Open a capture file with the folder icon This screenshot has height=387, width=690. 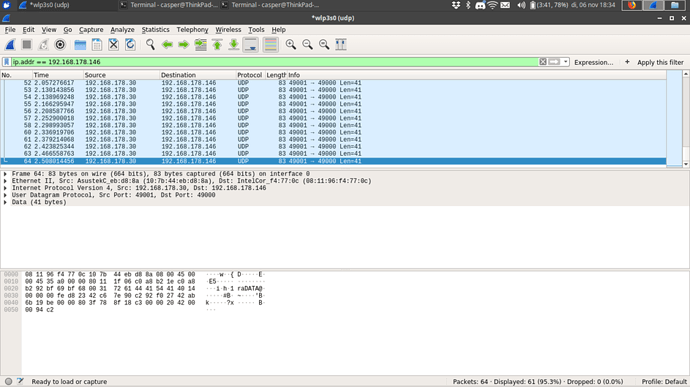pos(80,44)
